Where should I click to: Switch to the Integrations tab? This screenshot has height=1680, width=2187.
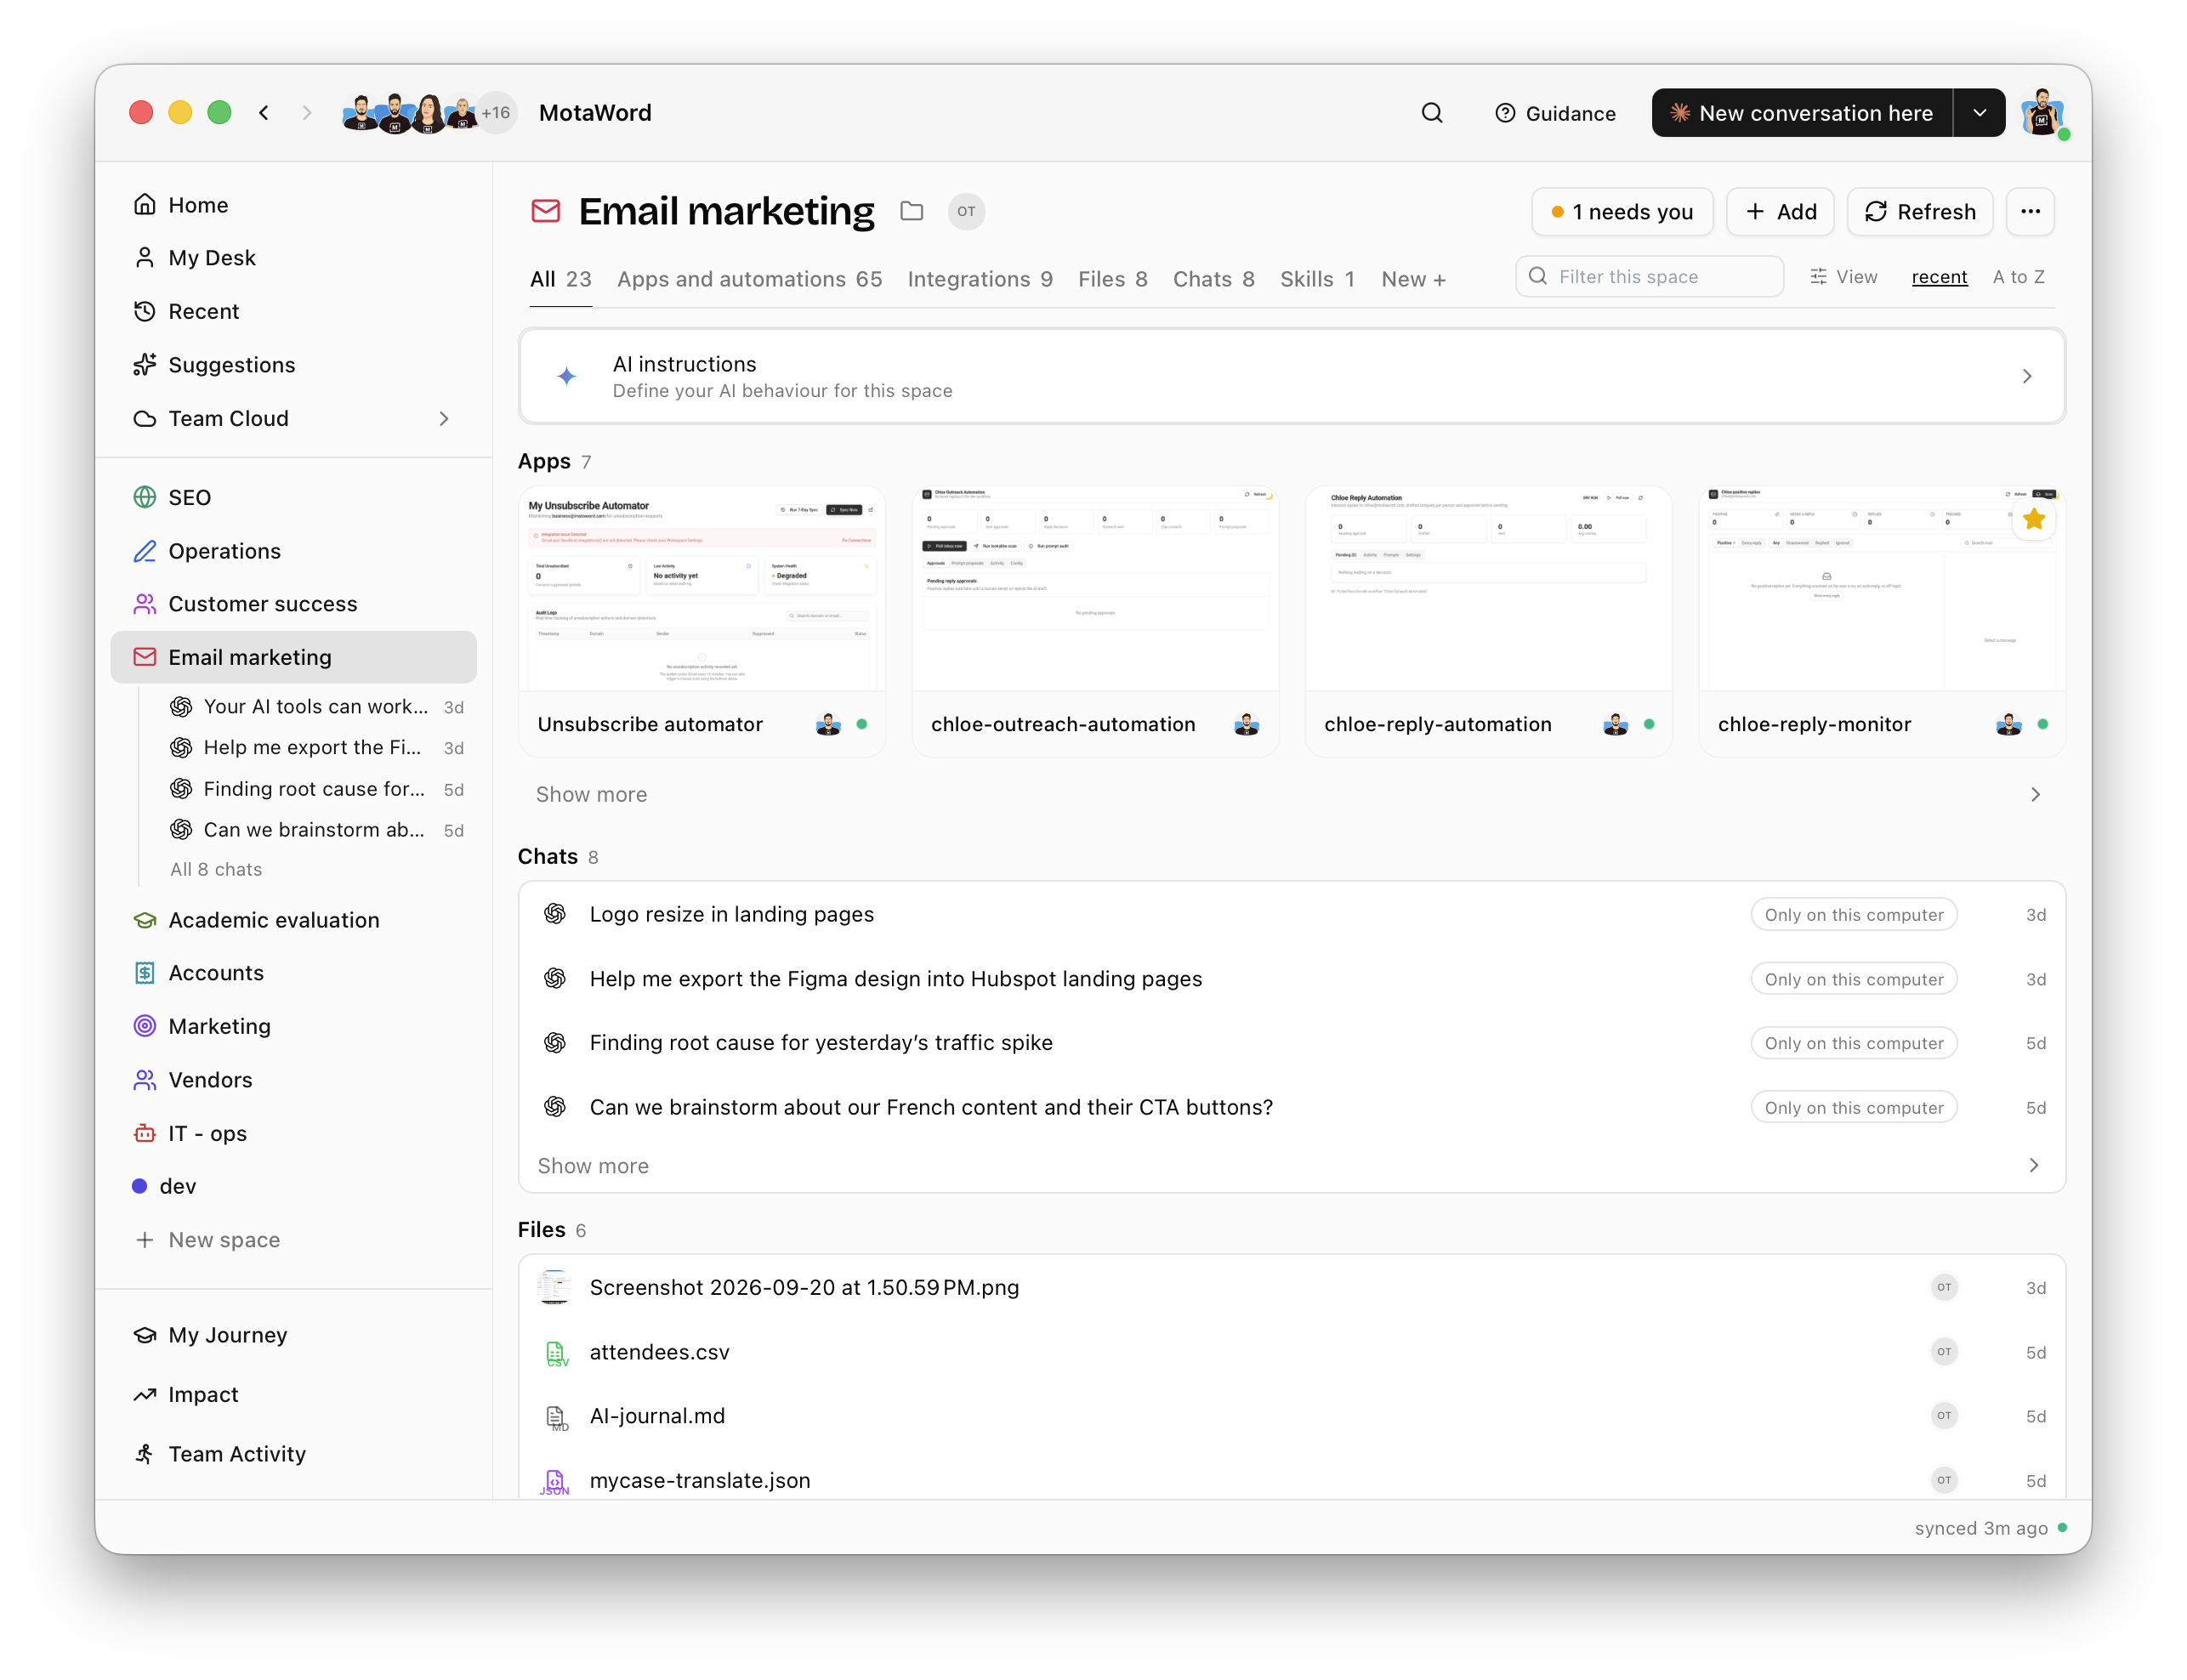[x=979, y=279]
